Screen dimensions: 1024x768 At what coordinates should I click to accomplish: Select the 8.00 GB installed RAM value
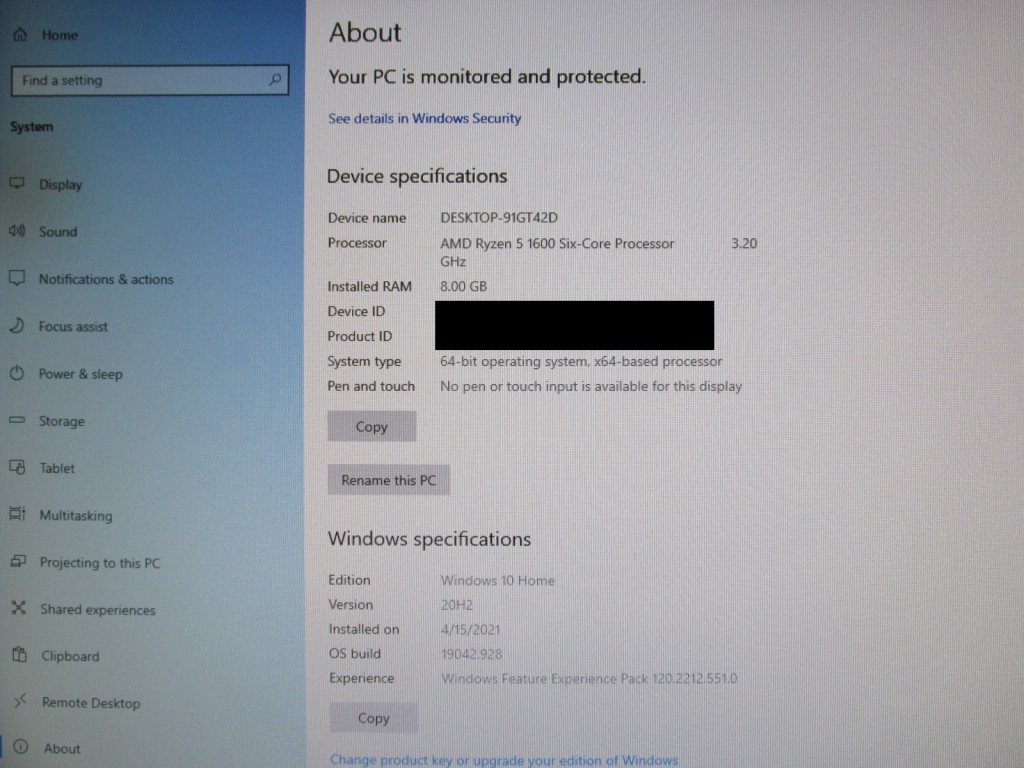[464, 286]
